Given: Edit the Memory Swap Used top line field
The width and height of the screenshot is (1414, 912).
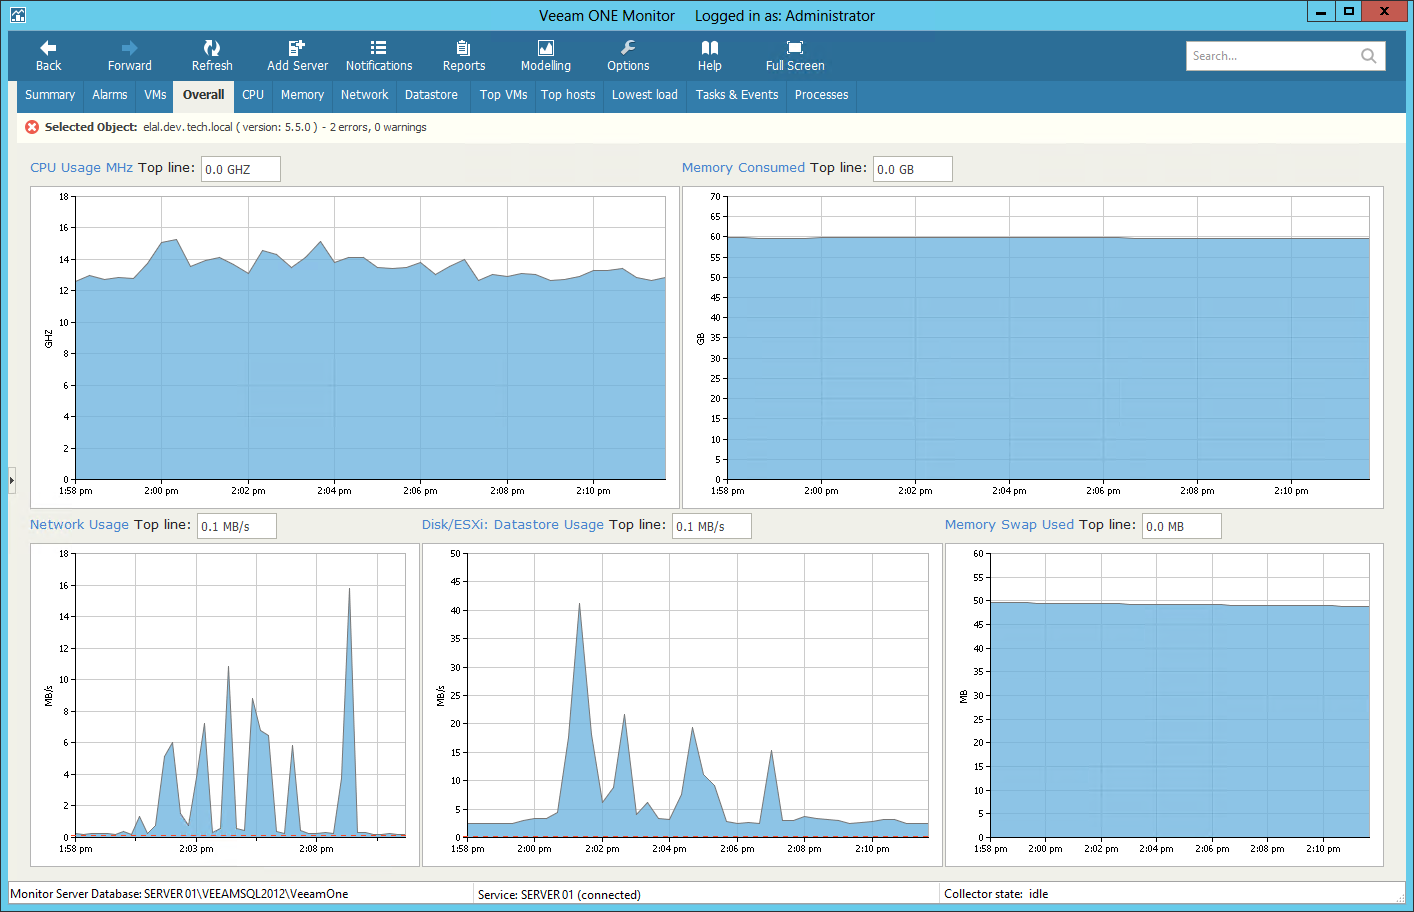Looking at the screenshot, I should (1182, 526).
